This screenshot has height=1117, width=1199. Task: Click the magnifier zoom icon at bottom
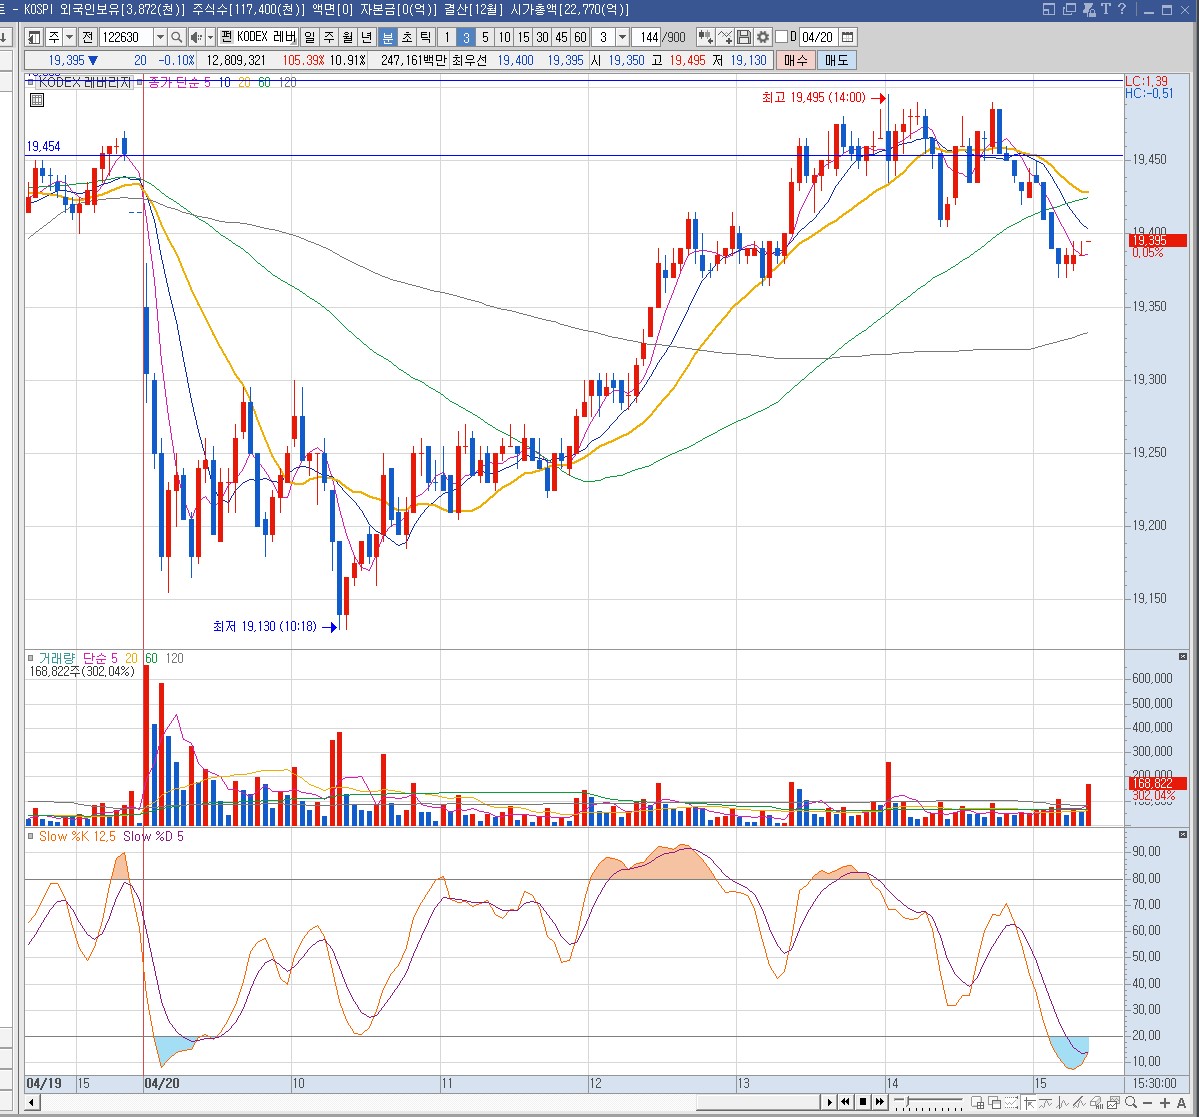[x=1131, y=1102]
